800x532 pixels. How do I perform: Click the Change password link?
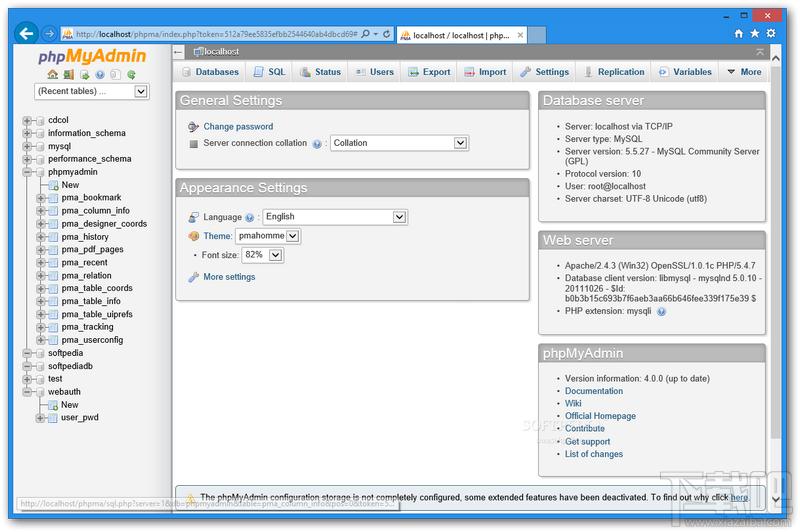tap(238, 127)
